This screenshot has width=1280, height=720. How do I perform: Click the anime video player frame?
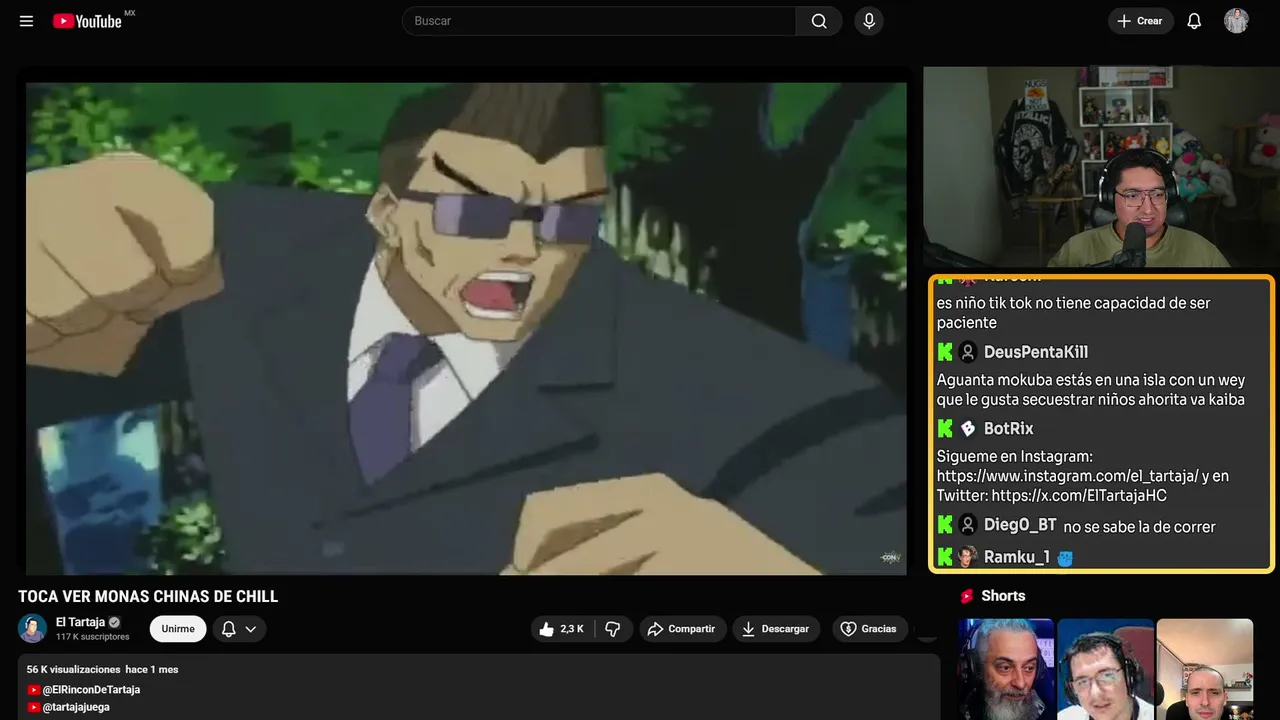pyautogui.click(x=466, y=328)
